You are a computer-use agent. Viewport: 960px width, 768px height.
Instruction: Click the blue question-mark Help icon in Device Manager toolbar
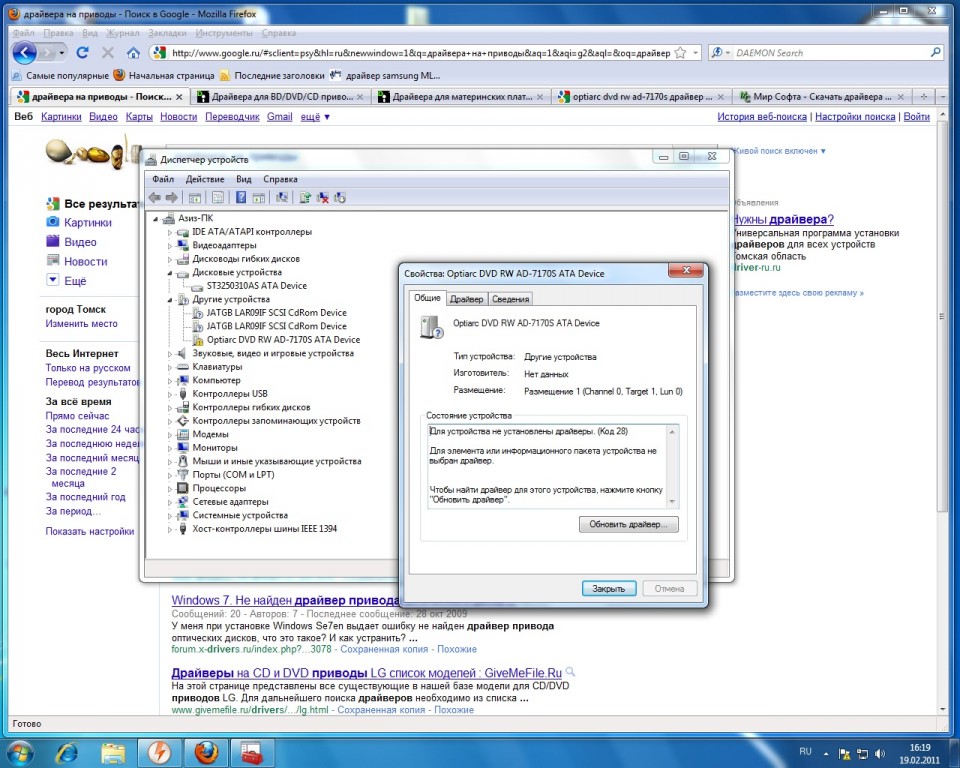click(x=241, y=197)
